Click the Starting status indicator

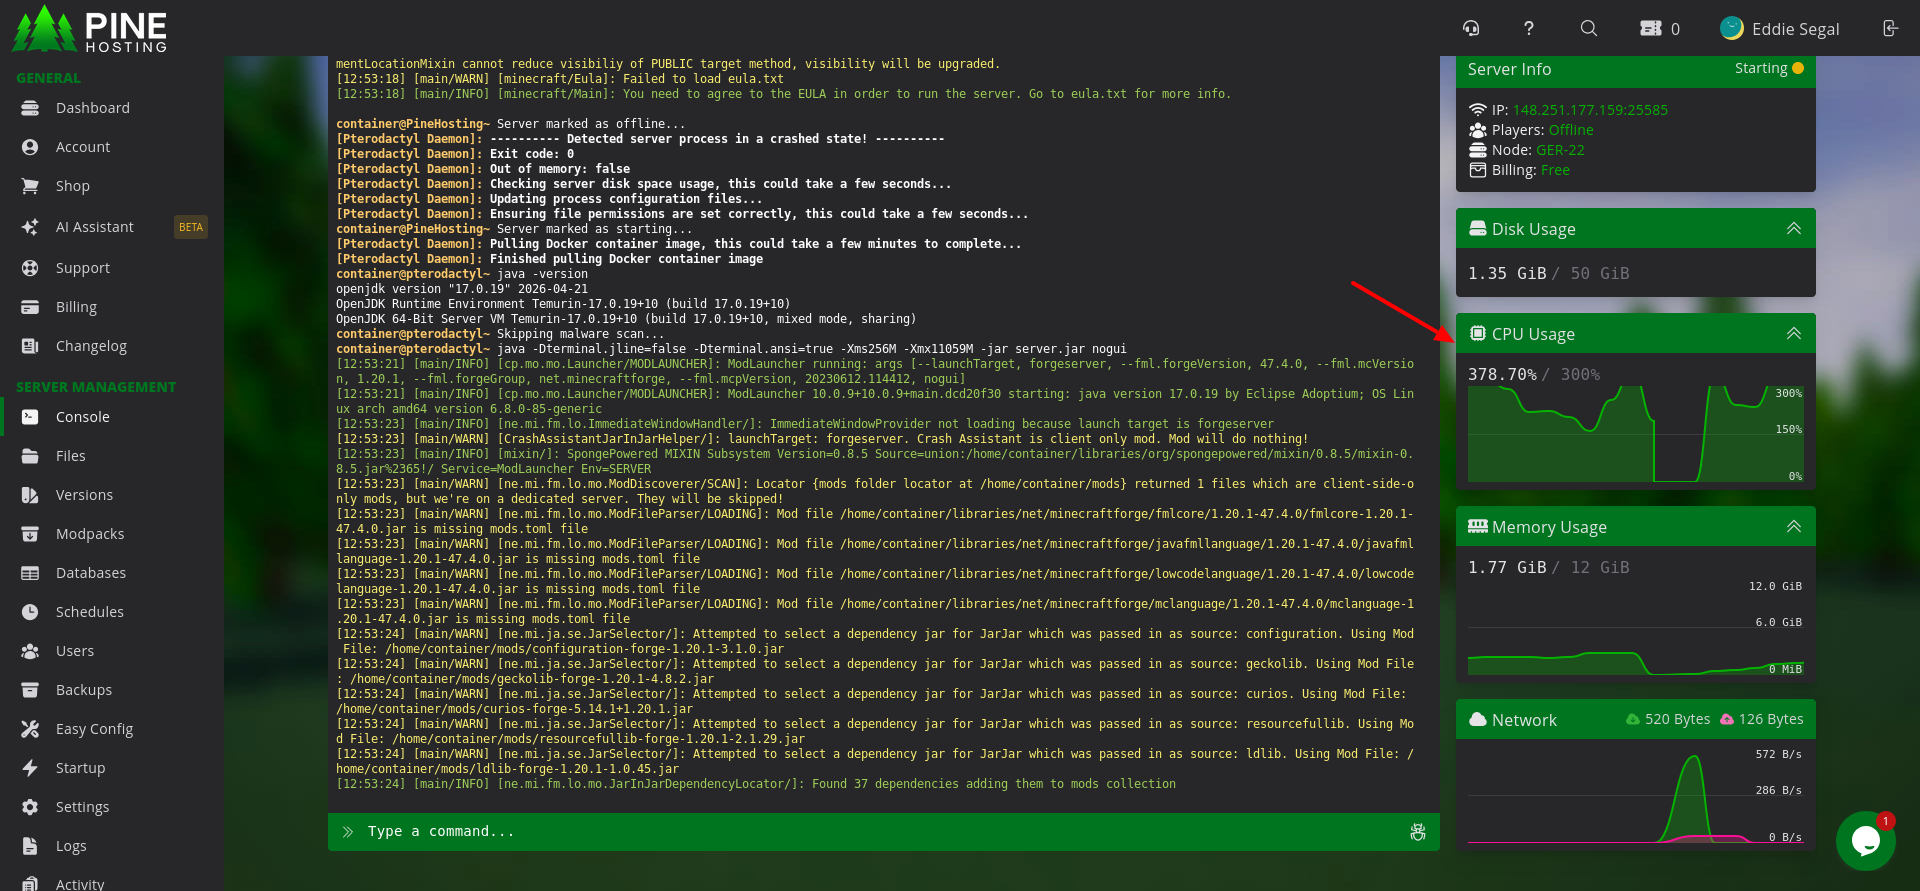[x=1769, y=68]
